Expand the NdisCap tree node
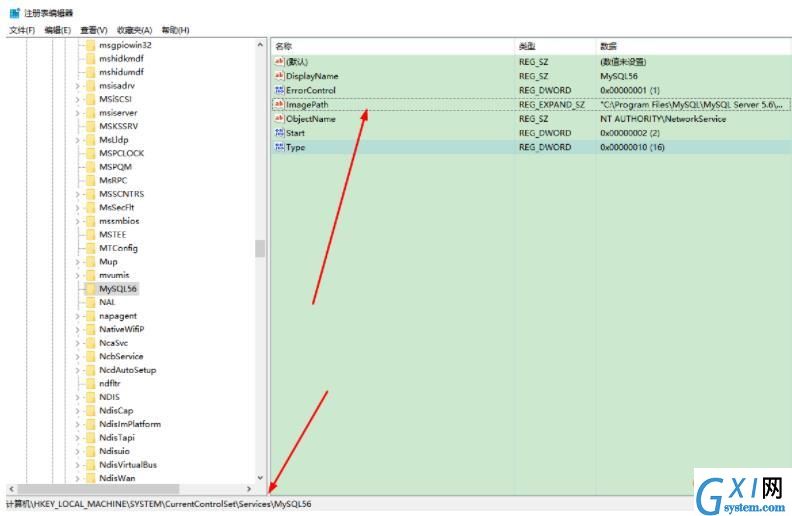The width and height of the screenshot is (792, 516). [77, 410]
